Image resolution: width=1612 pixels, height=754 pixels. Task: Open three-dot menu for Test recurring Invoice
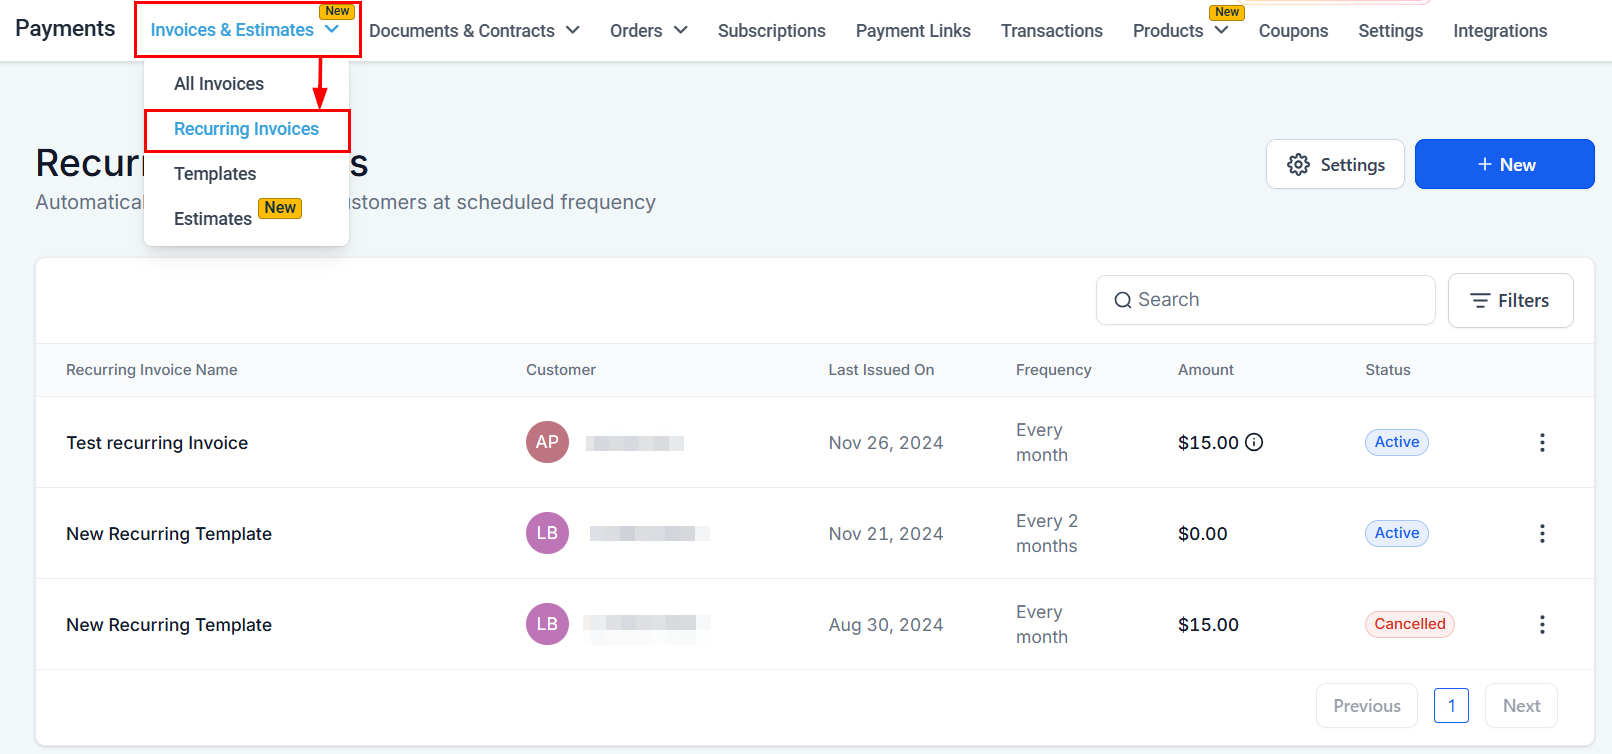click(1542, 442)
